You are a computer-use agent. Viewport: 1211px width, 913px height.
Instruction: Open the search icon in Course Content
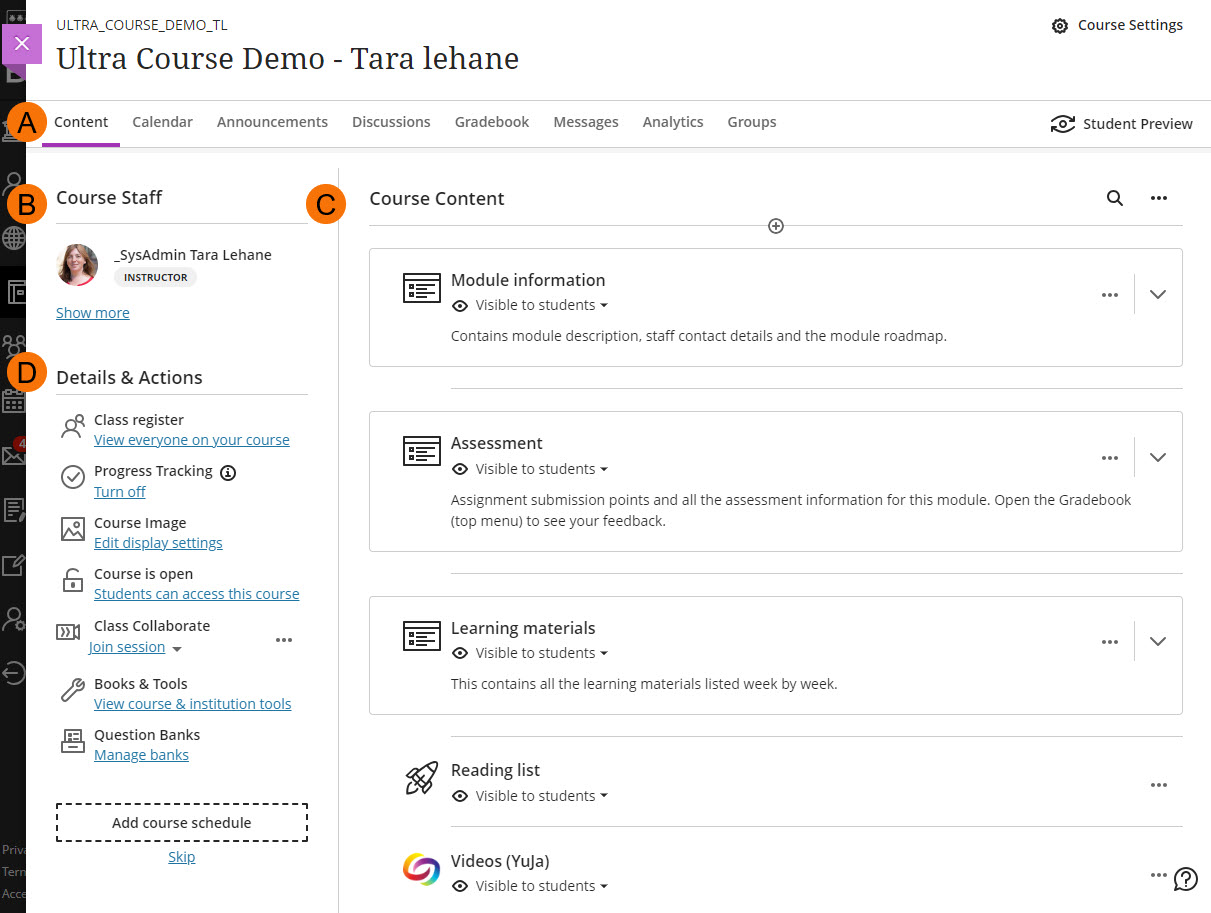pos(1114,198)
